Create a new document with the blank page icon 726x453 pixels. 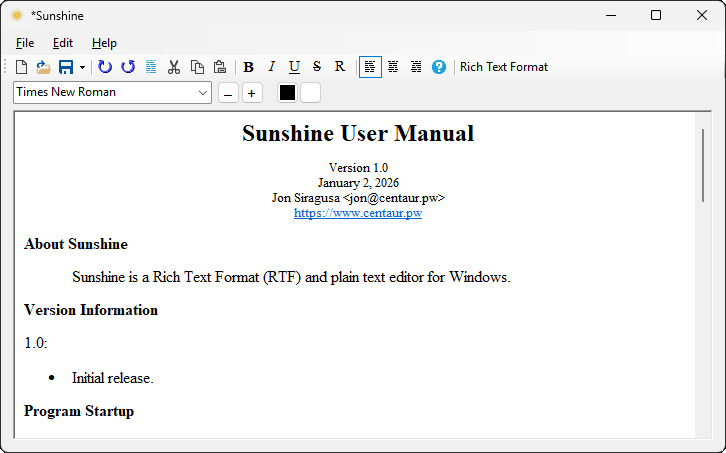click(21, 67)
